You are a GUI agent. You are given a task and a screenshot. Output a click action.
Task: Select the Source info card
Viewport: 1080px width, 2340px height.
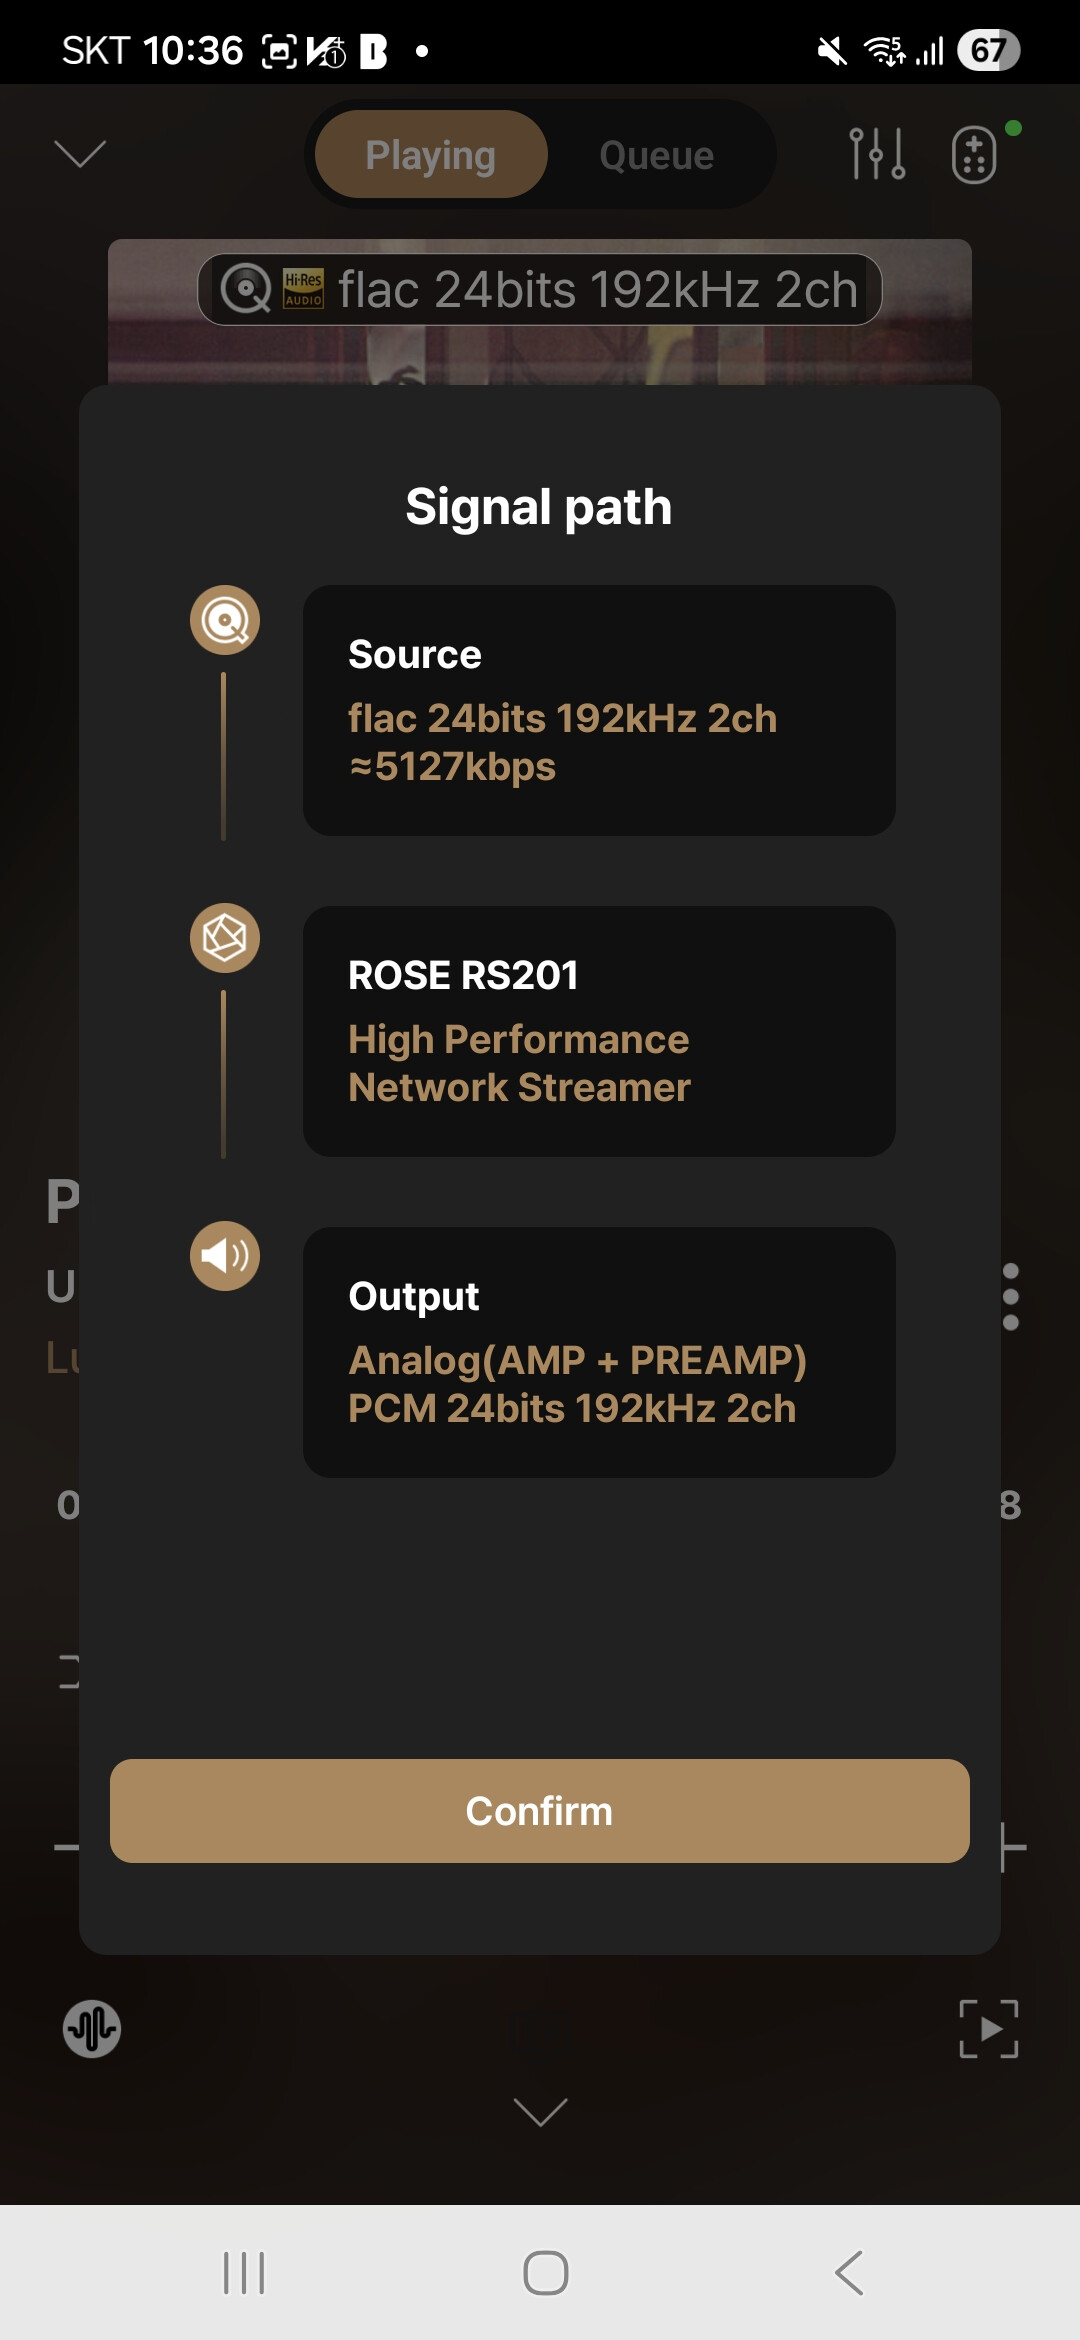point(599,710)
